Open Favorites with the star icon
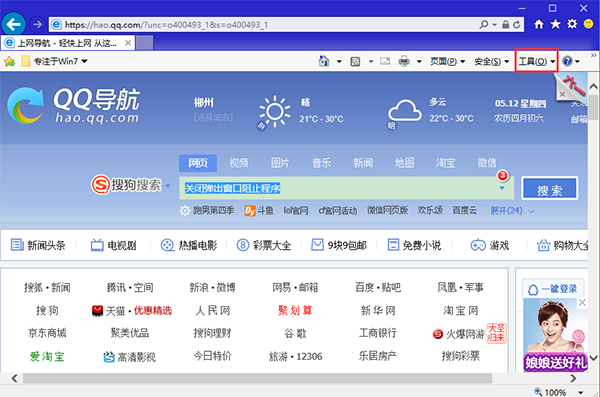 click(555, 25)
